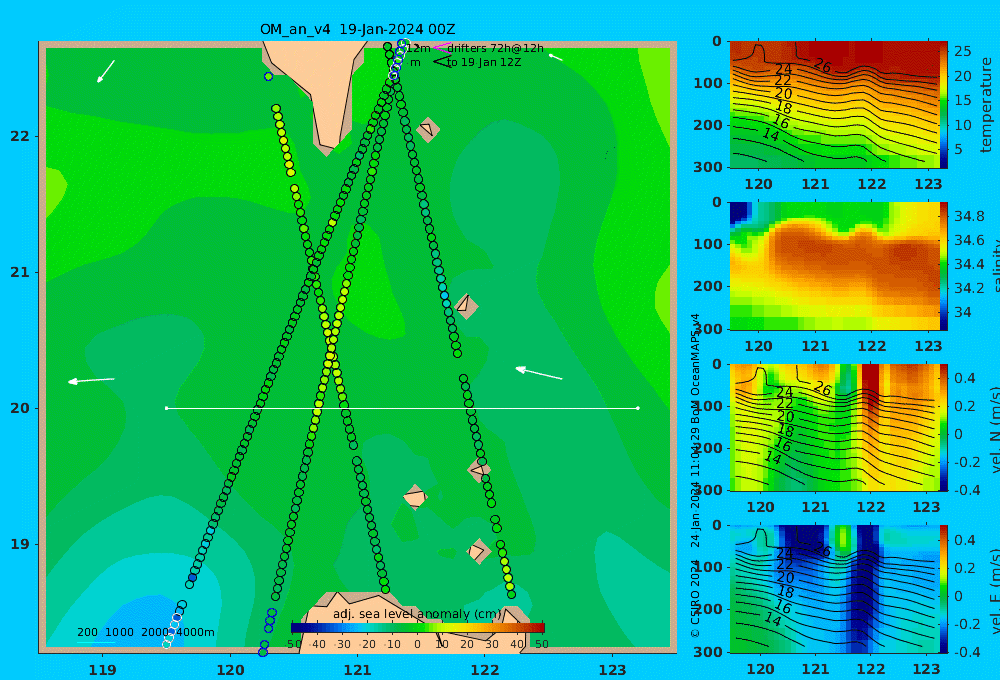Click the white current arrow near 20.2N 119E
This screenshot has height=680, width=1000.
[x=91, y=380]
